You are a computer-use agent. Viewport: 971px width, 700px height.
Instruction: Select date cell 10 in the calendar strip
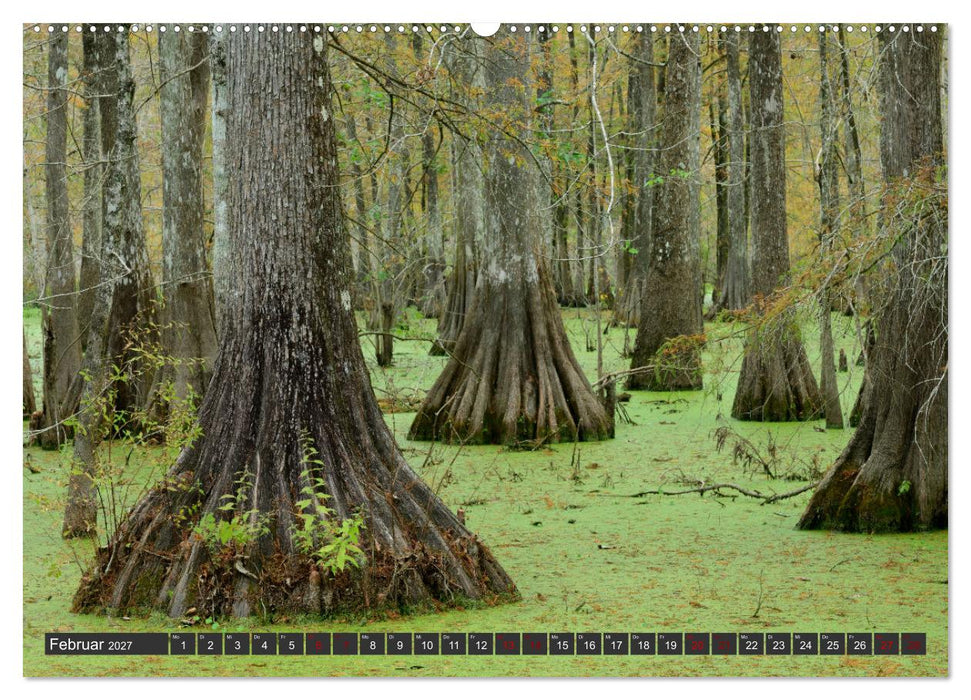[x=427, y=644]
